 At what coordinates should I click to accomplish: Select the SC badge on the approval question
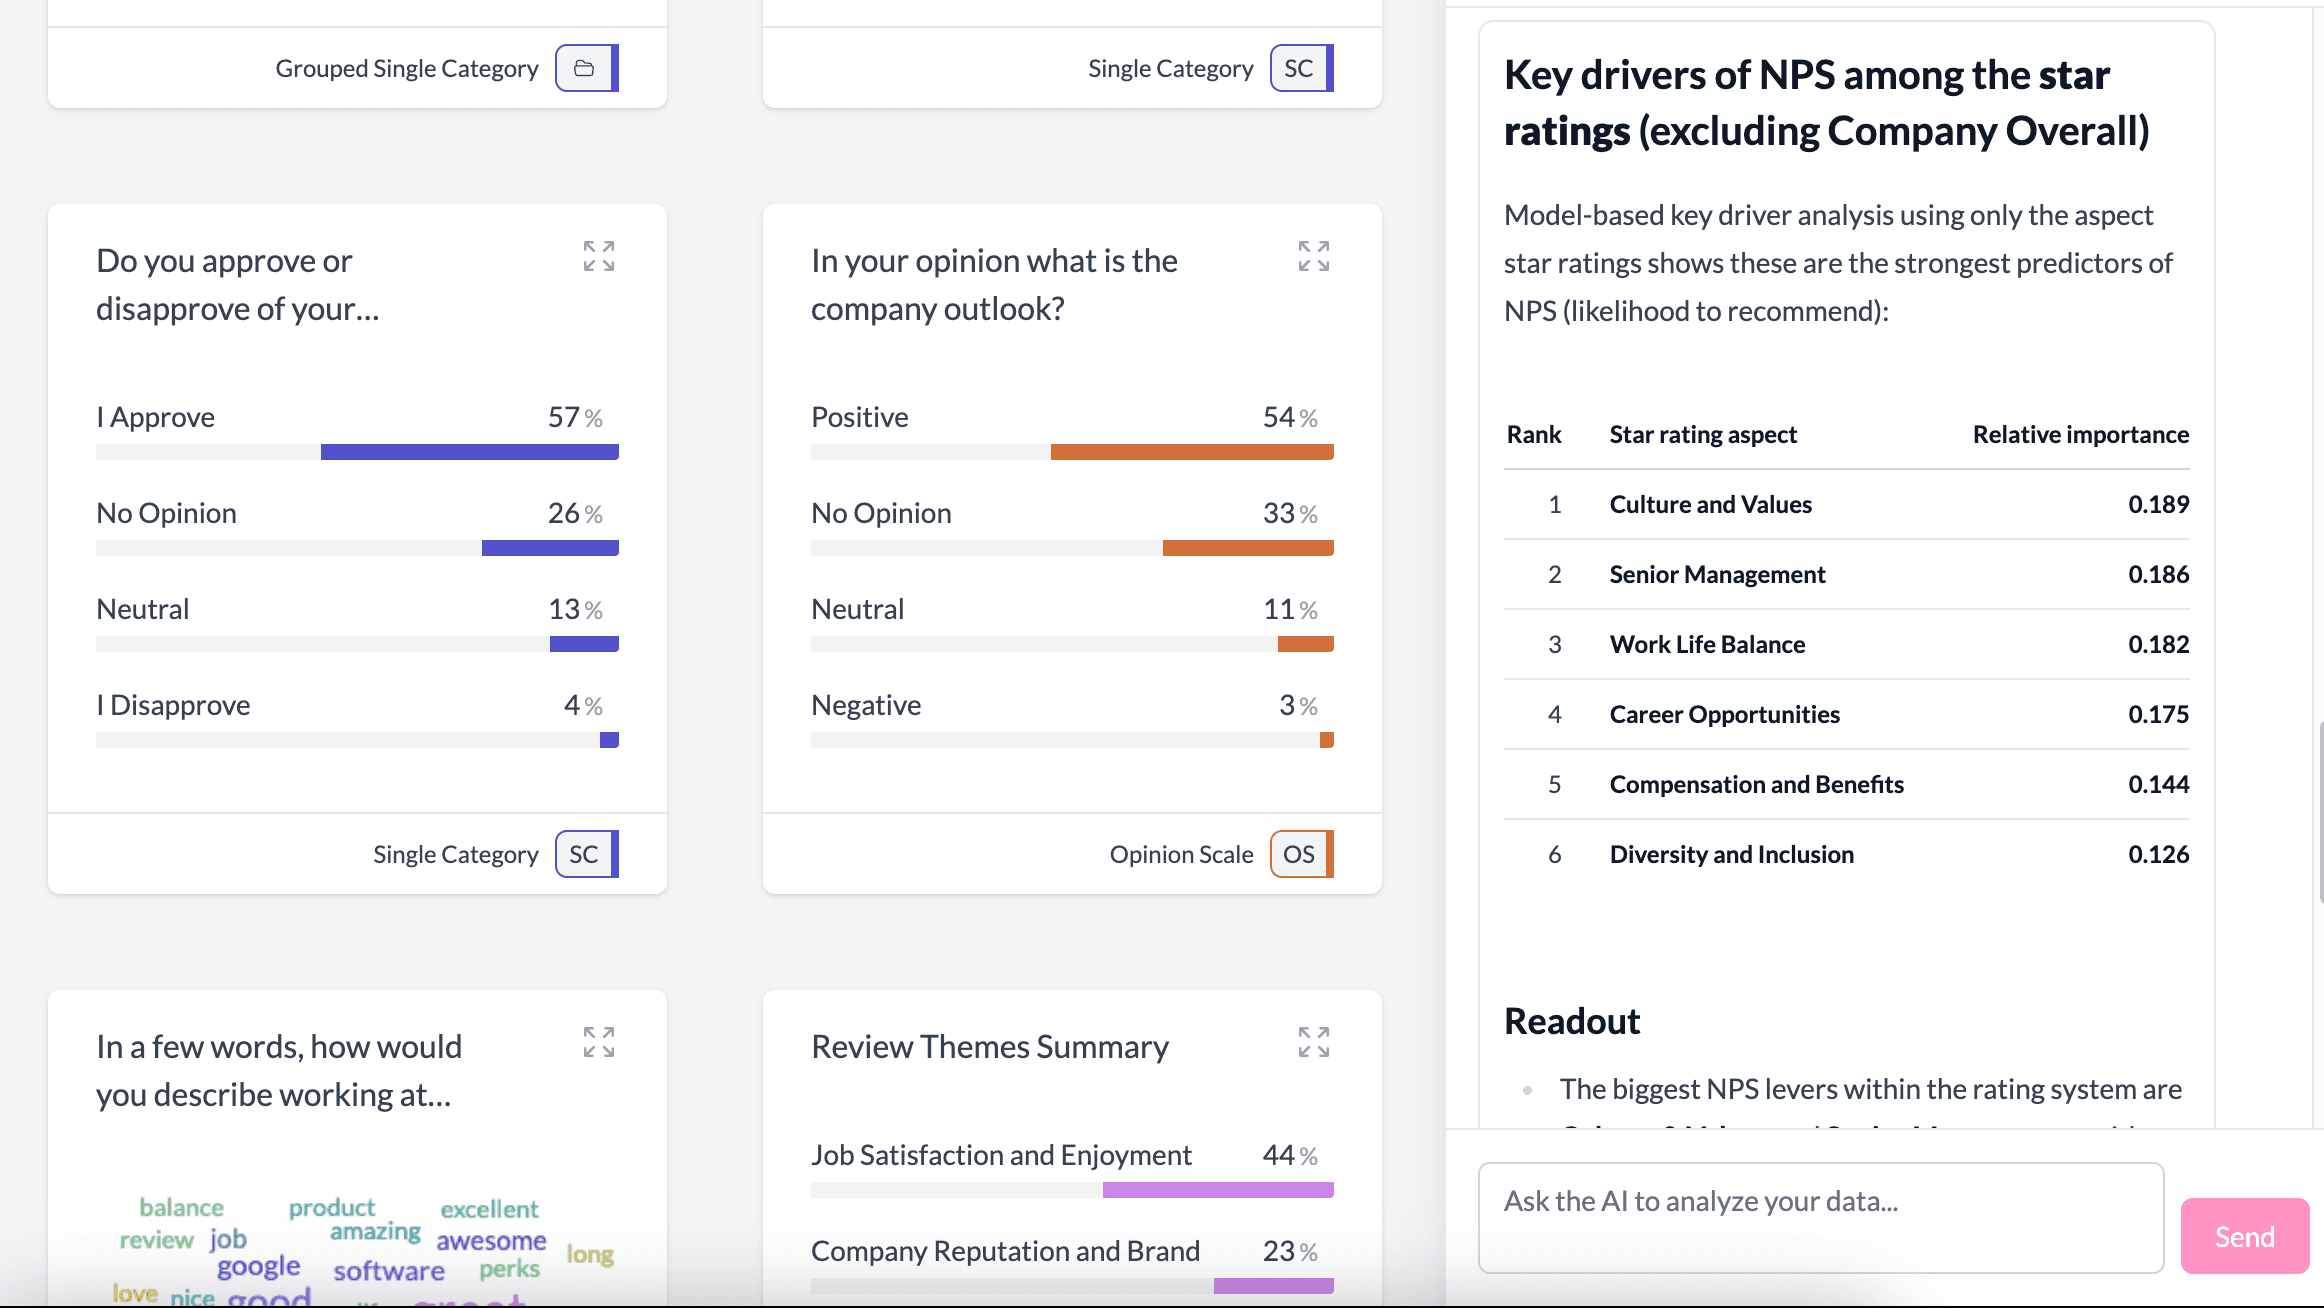pos(585,854)
